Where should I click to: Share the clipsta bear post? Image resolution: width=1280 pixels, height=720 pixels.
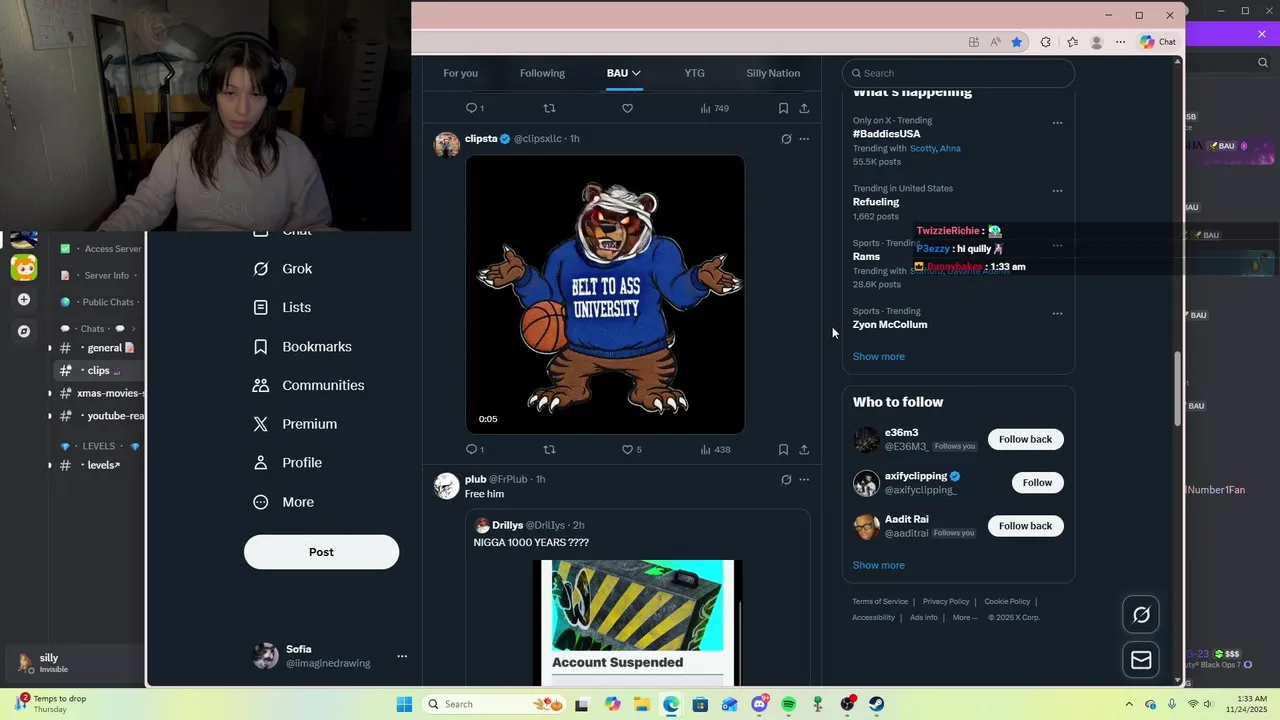(x=804, y=450)
